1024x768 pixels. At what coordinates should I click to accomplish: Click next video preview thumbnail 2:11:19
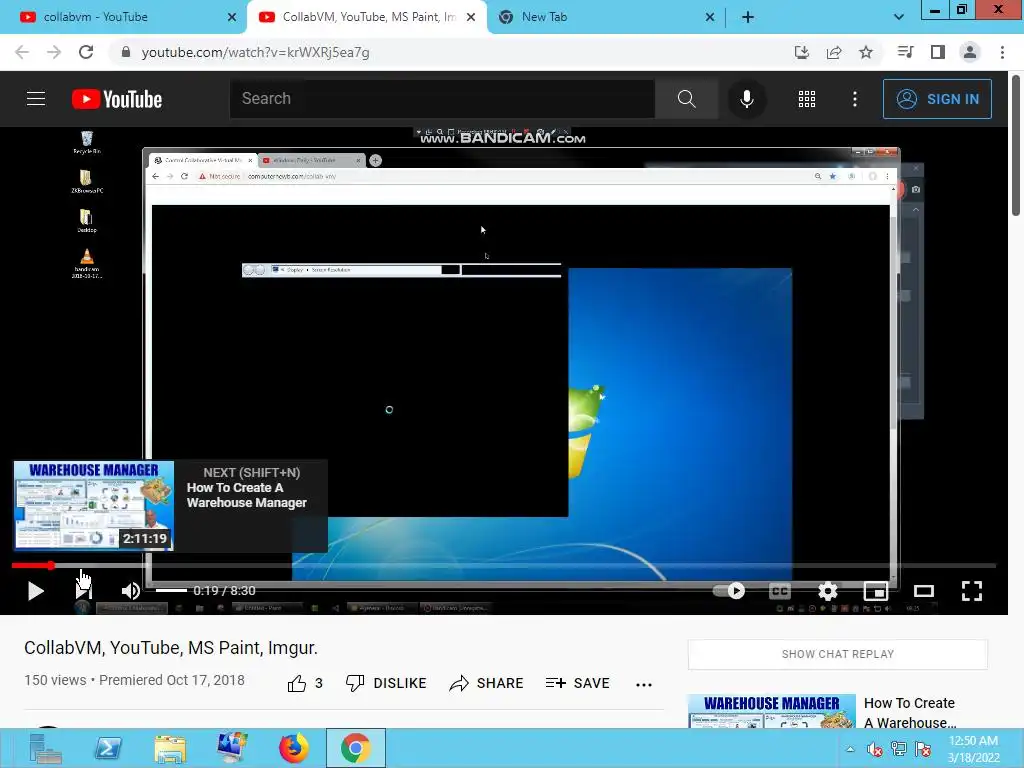click(x=94, y=505)
